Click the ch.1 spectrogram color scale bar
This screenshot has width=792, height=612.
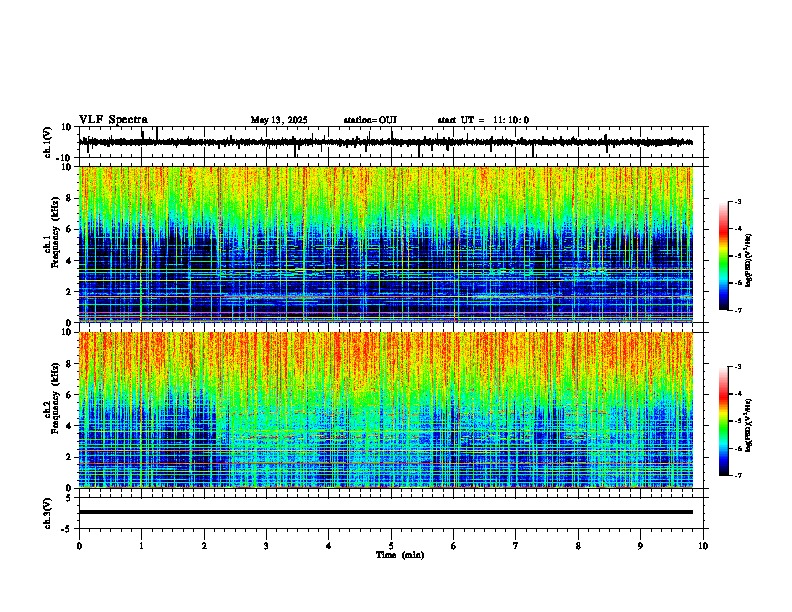(x=724, y=256)
